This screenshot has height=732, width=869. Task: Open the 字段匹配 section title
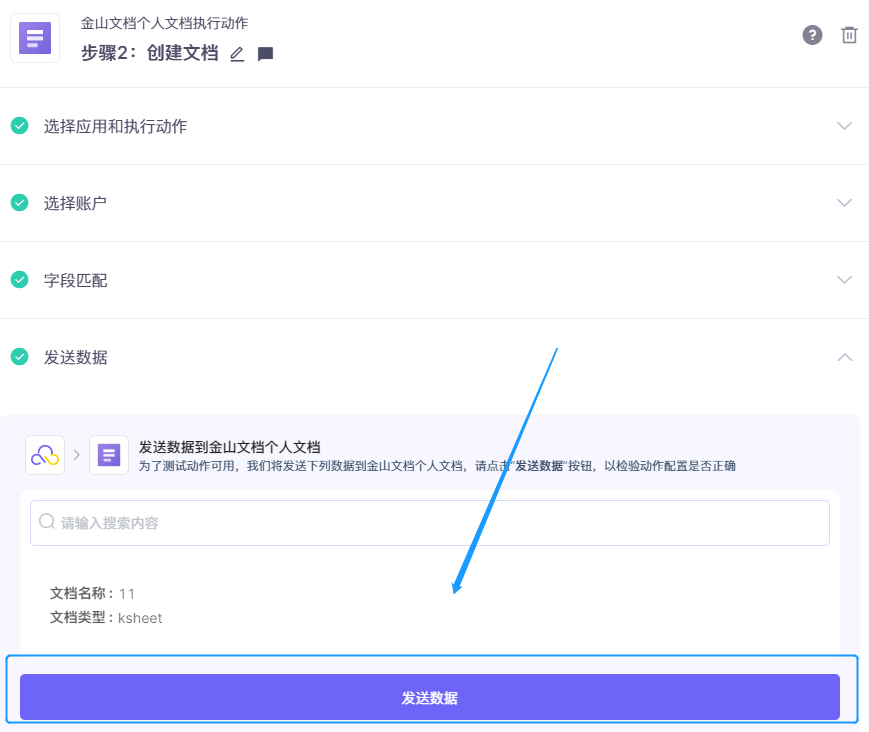click(x=75, y=280)
